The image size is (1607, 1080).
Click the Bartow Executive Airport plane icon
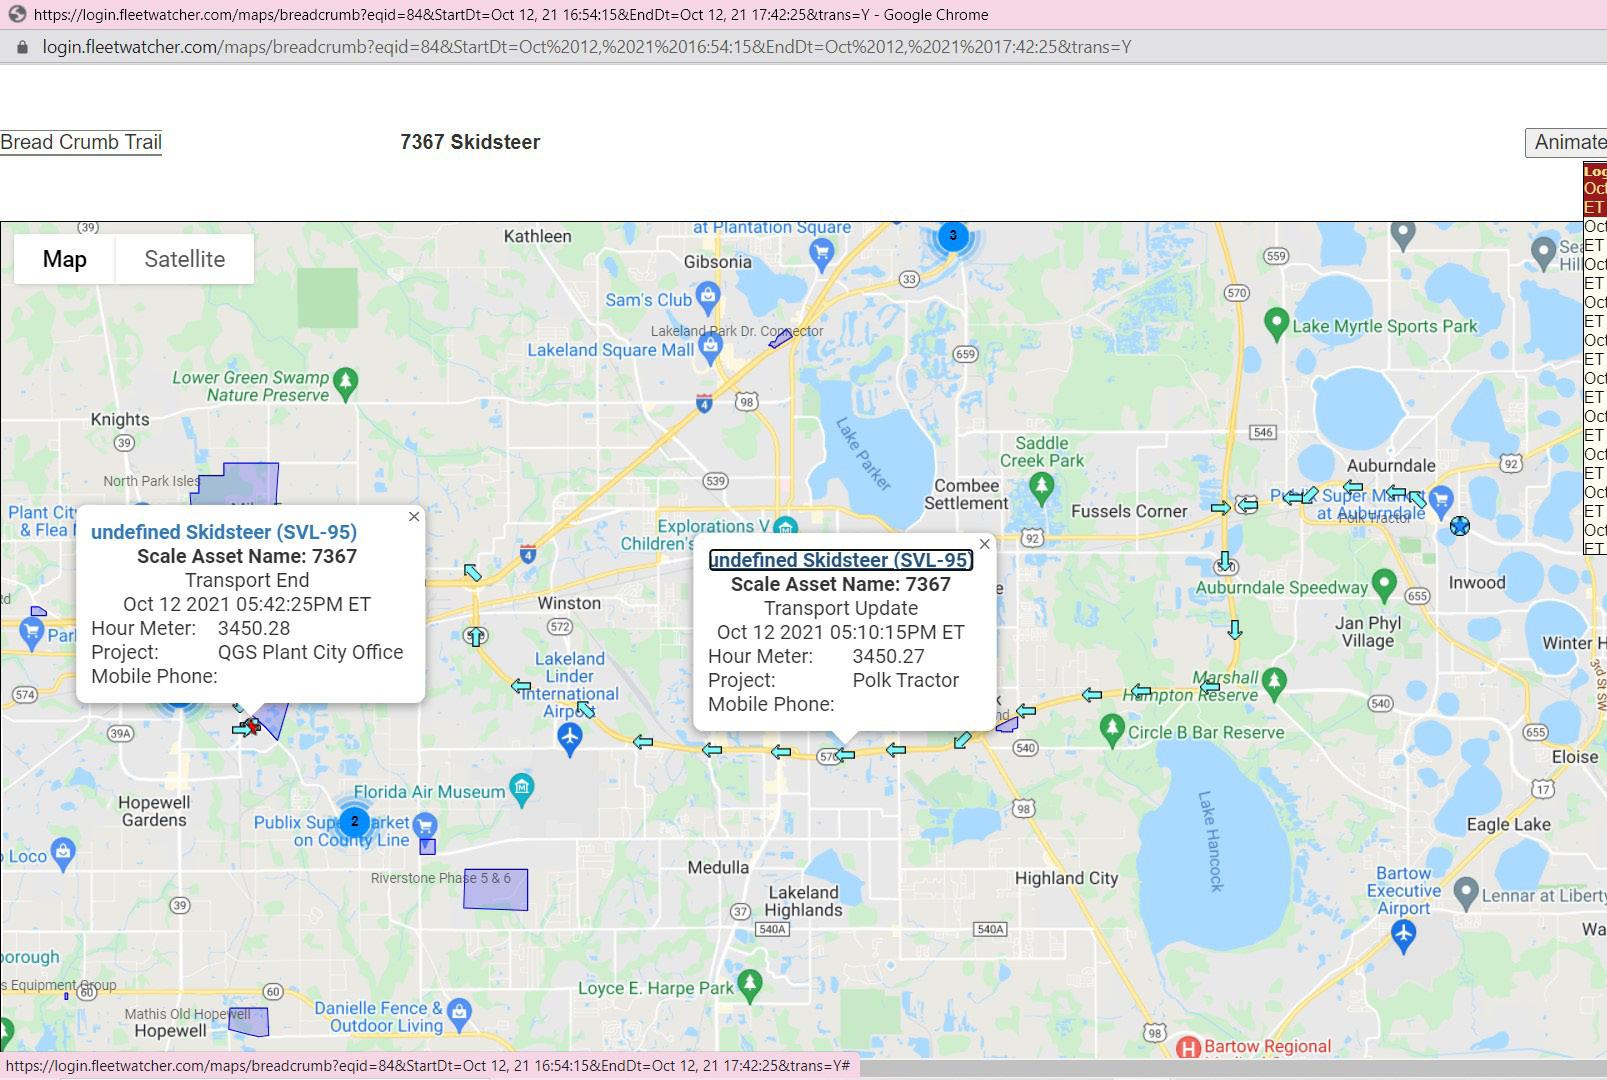1403,935
